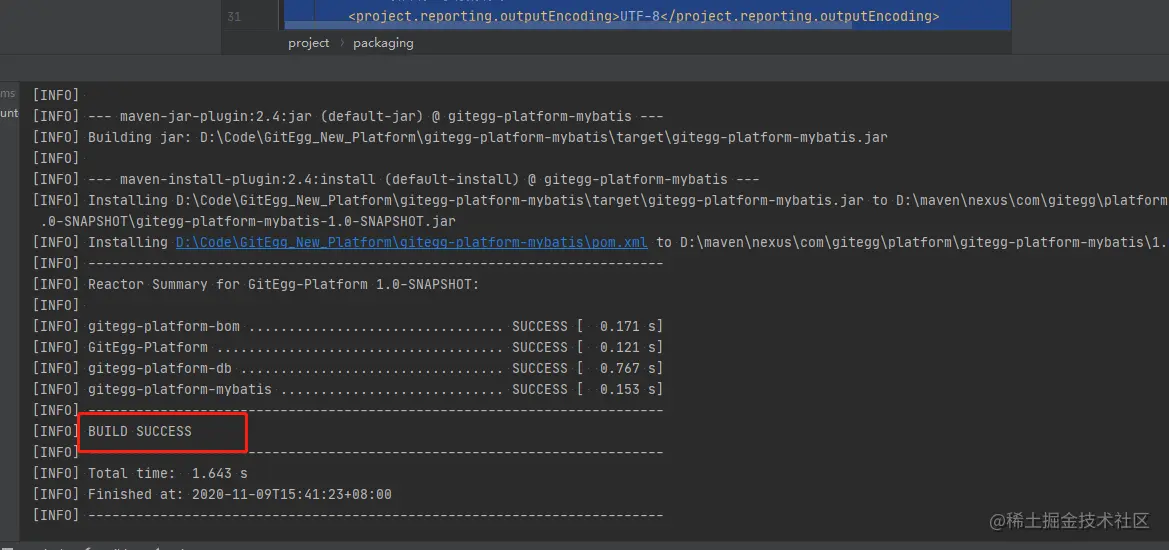This screenshot has height=550, width=1169.
Task: Click the Finished at timestamp line
Action: (240, 494)
